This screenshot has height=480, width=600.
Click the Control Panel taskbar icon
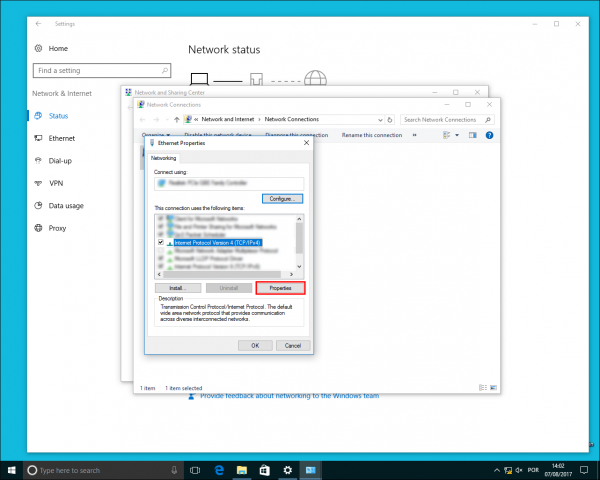click(310, 470)
